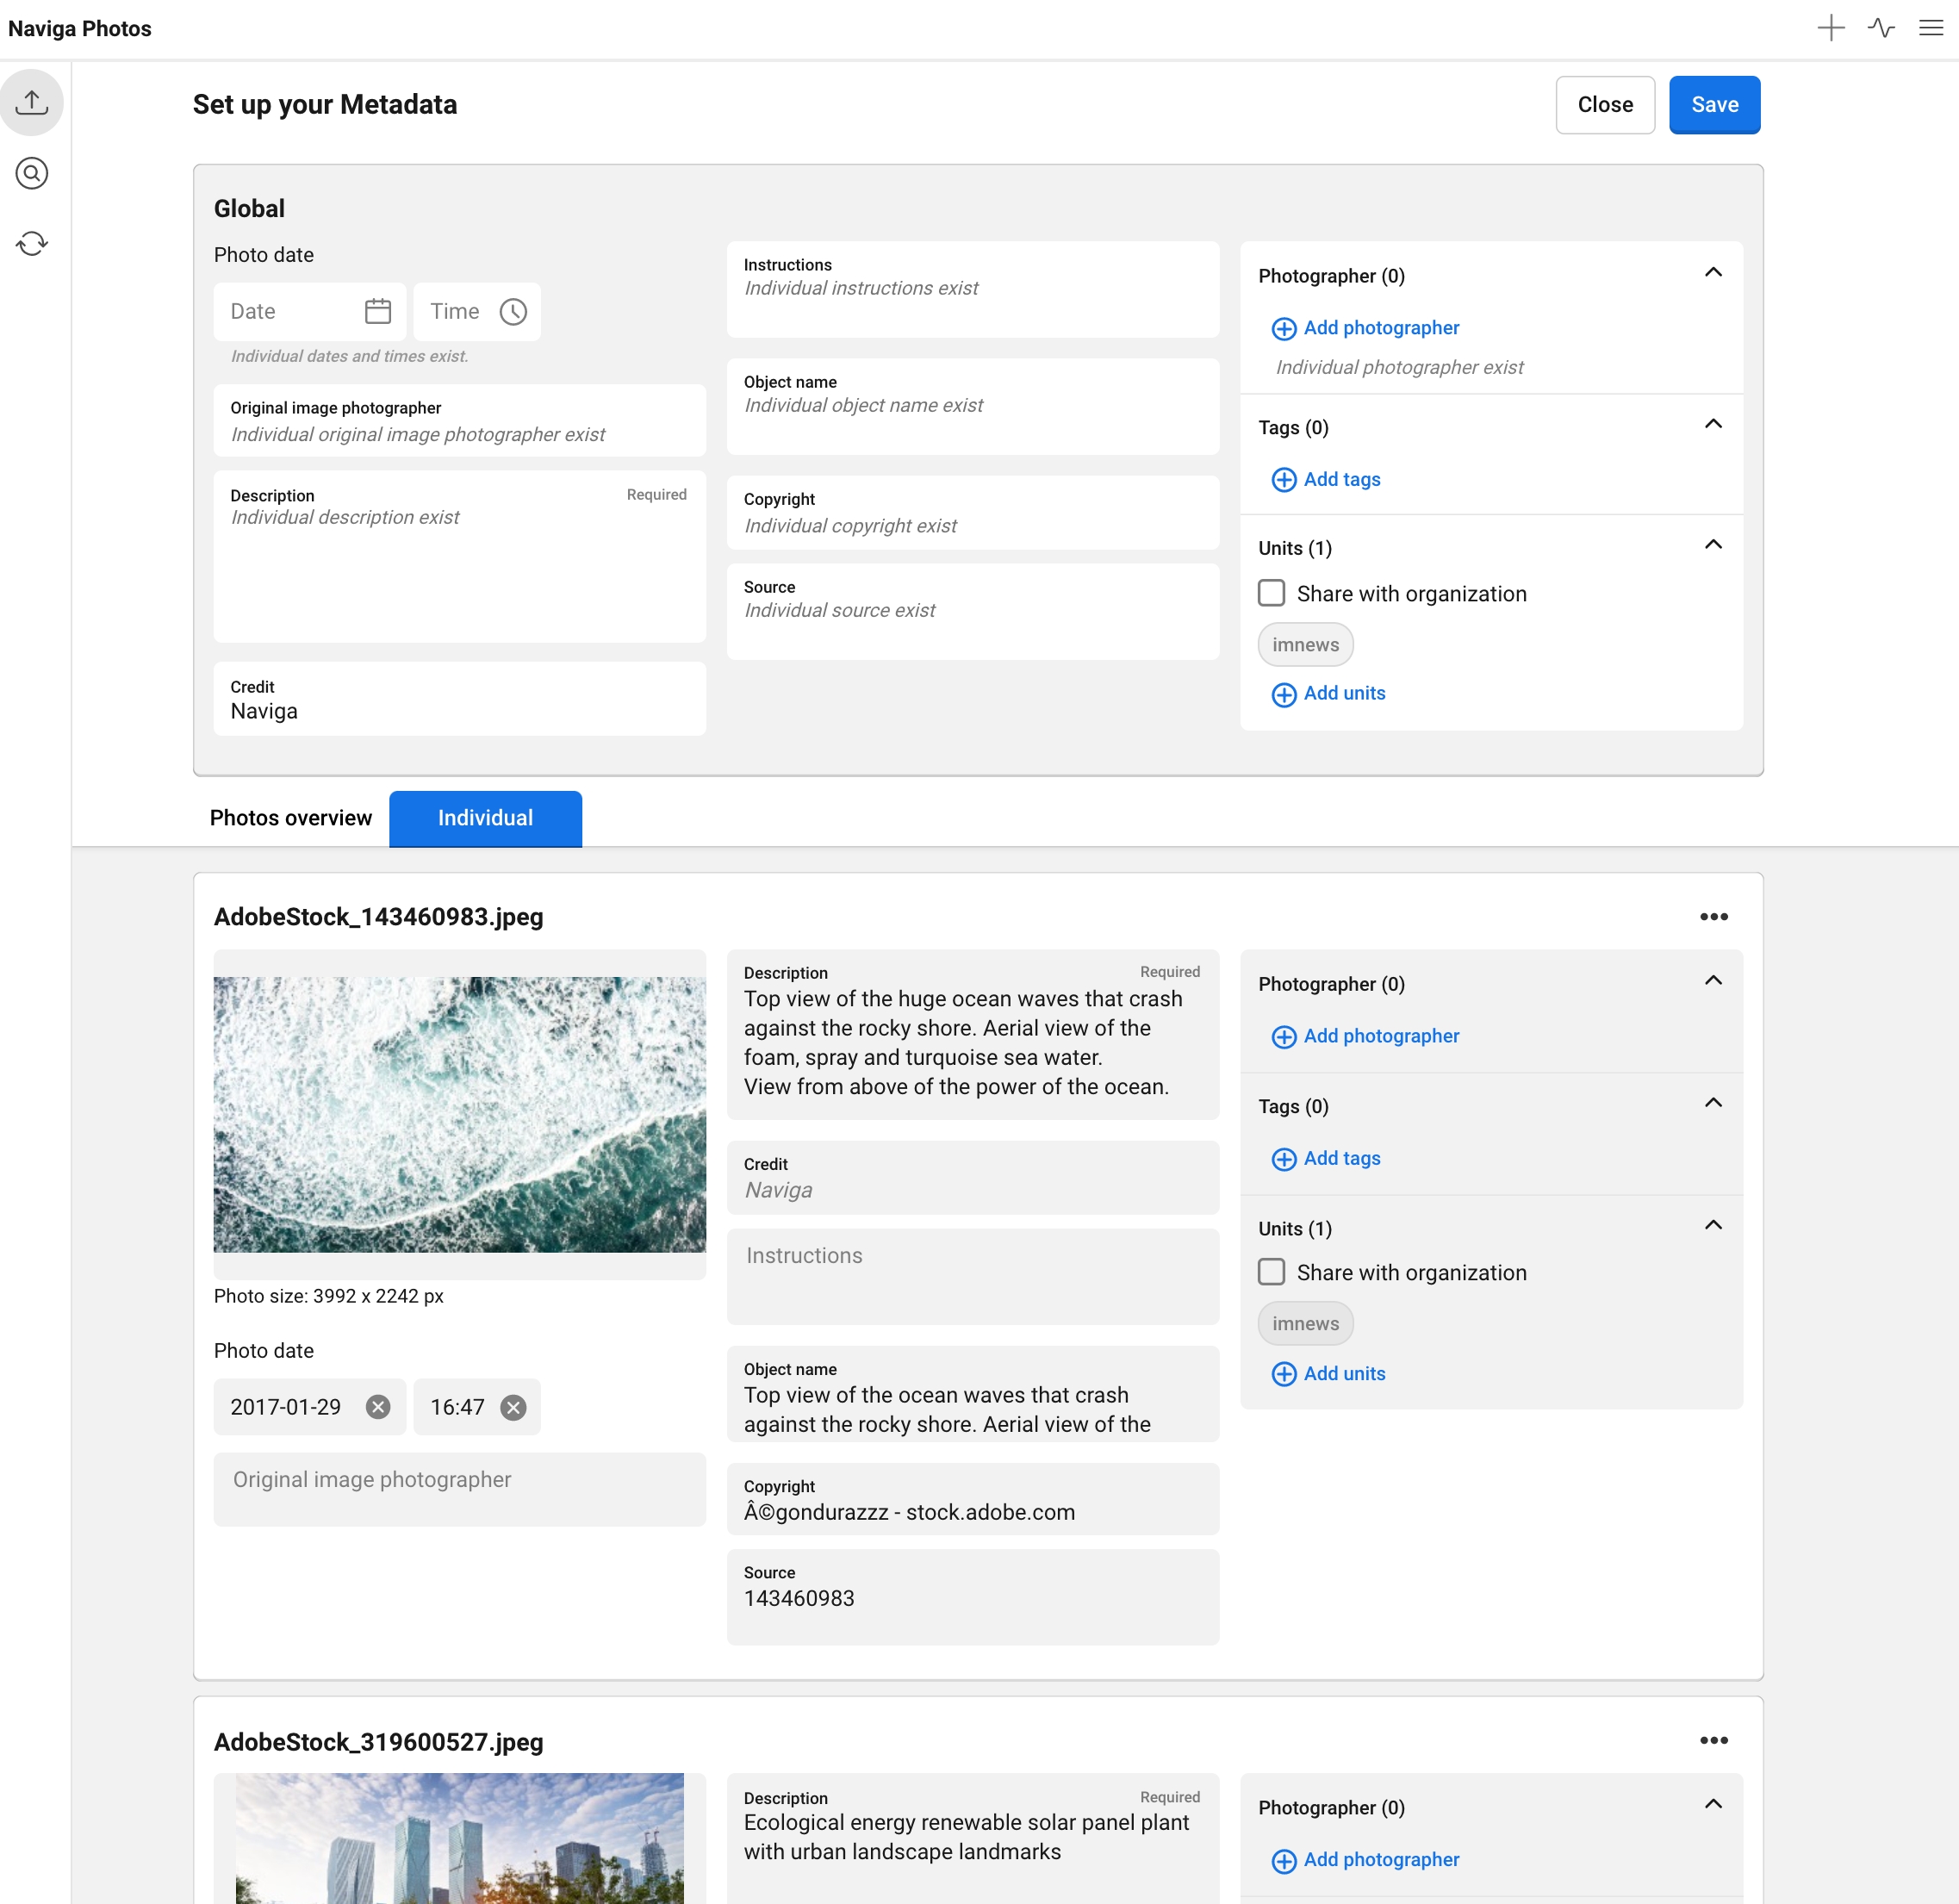The image size is (1959, 1904).
Task: Open options menu for AdobeStock_143460983.jpeg
Action: [1713, 917]
